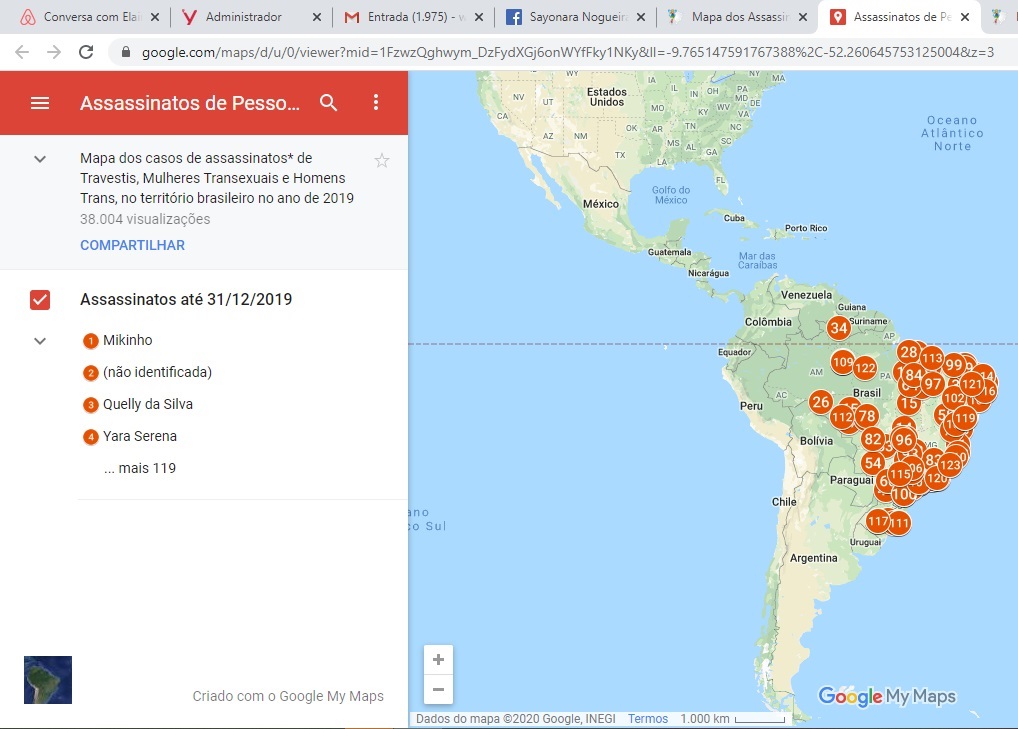Star this map with the star icon
Image resolution: width=1018 pixels, height=729 pixels.
(x=381, y=161)
